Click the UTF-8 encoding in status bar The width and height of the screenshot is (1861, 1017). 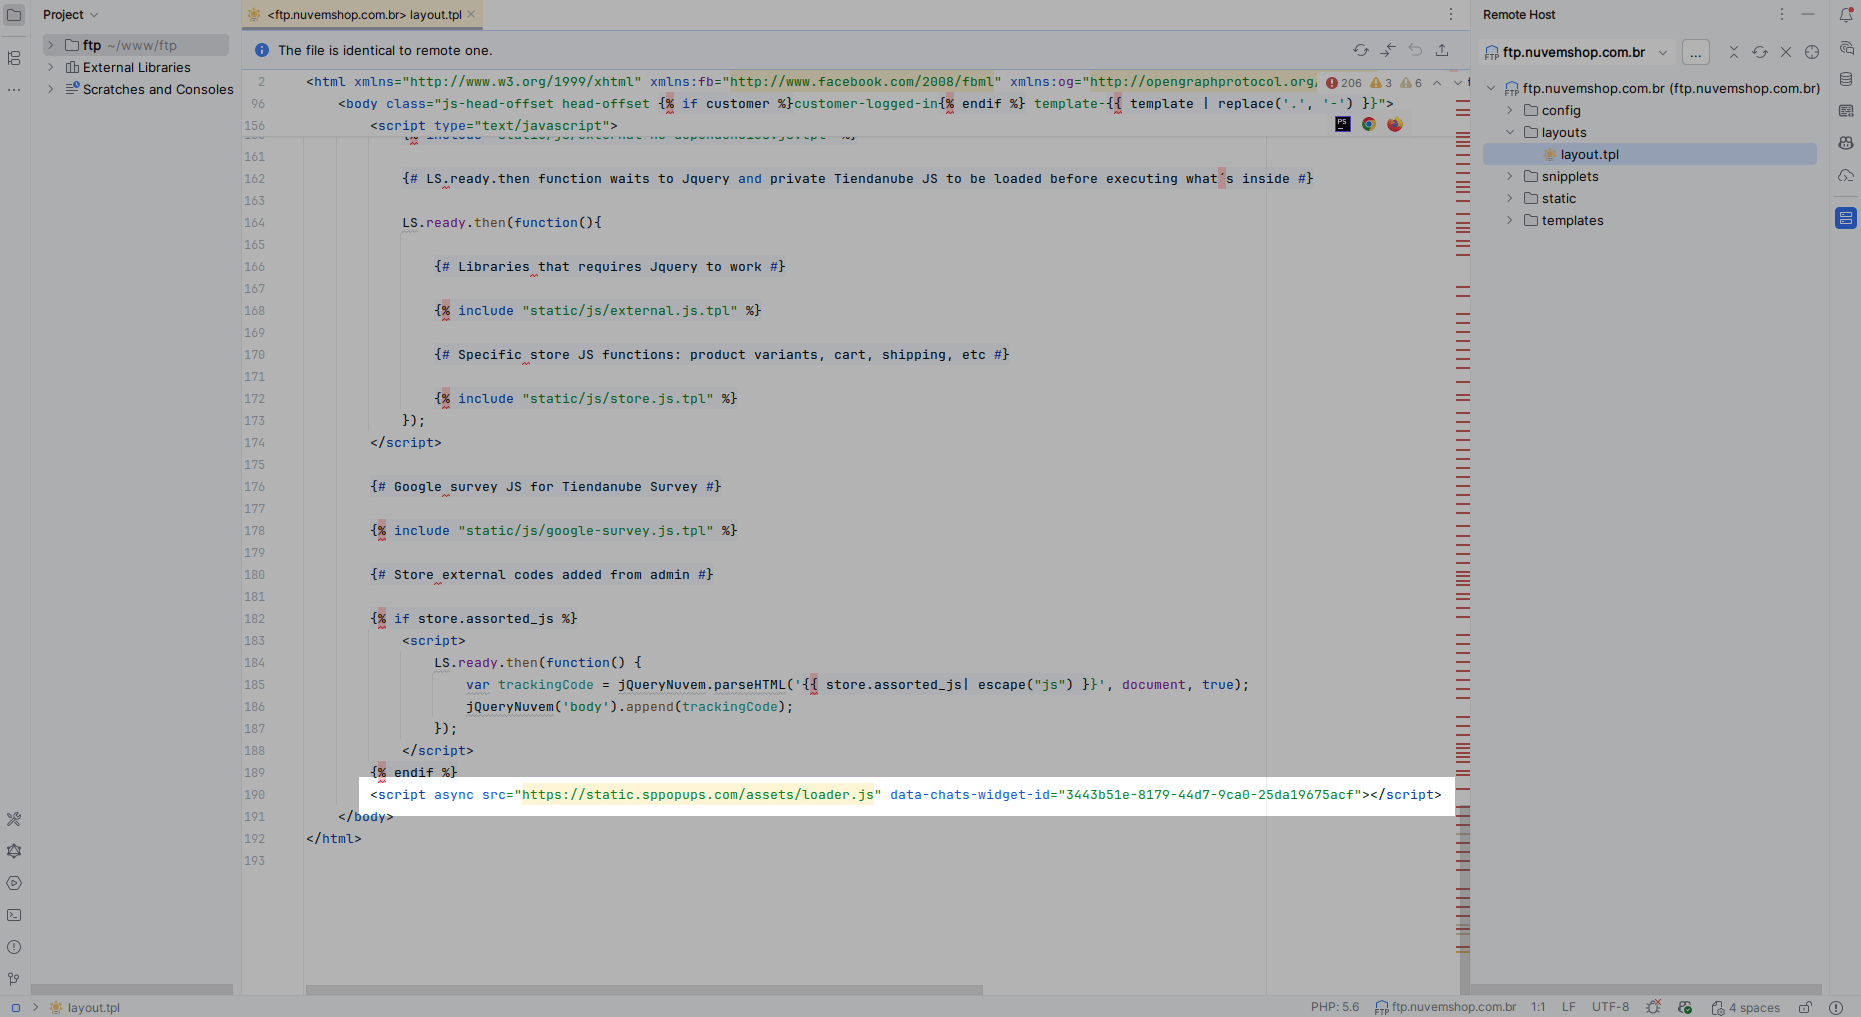1610,1007
